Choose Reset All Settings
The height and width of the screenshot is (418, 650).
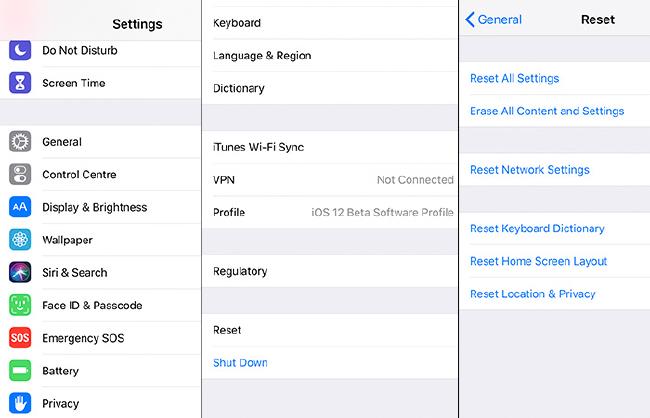pyautogui.click(x=515, y=78)
